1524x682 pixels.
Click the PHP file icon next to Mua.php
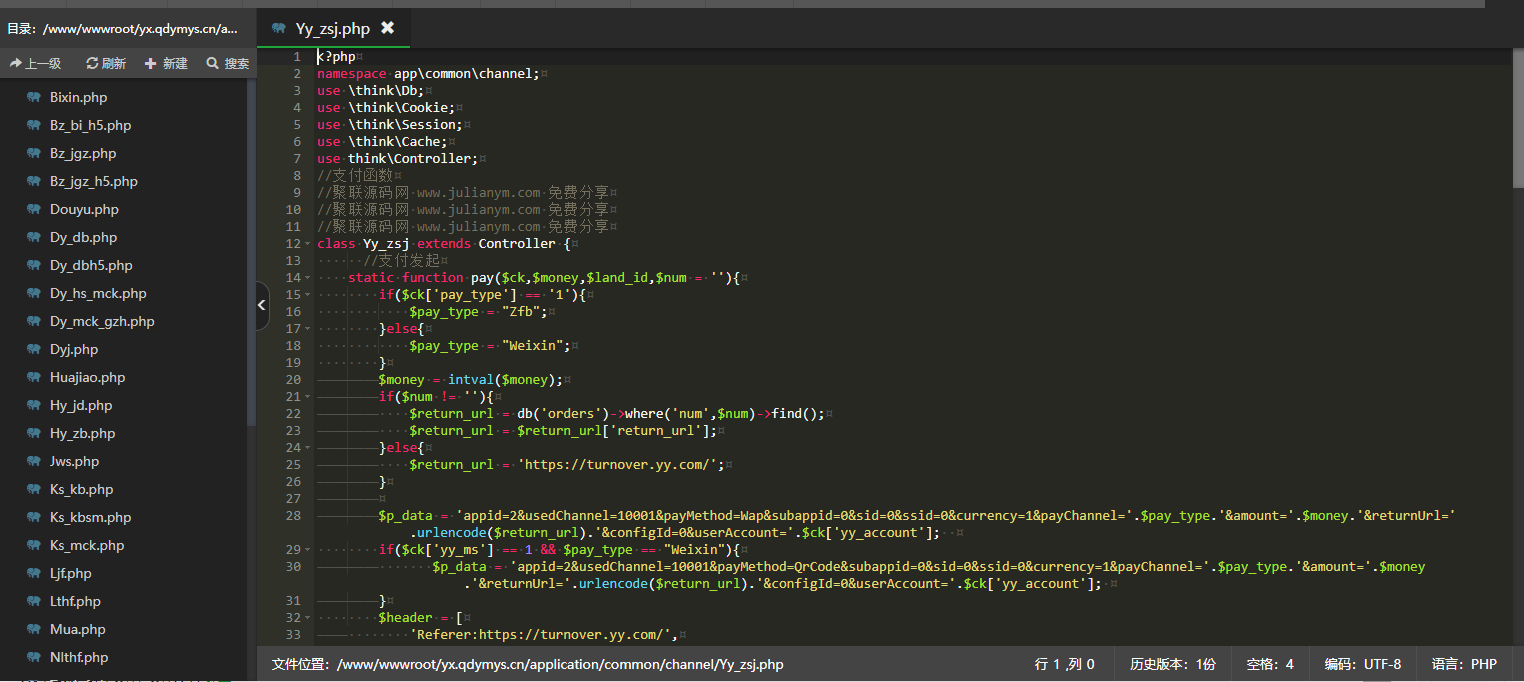point(33,629)
